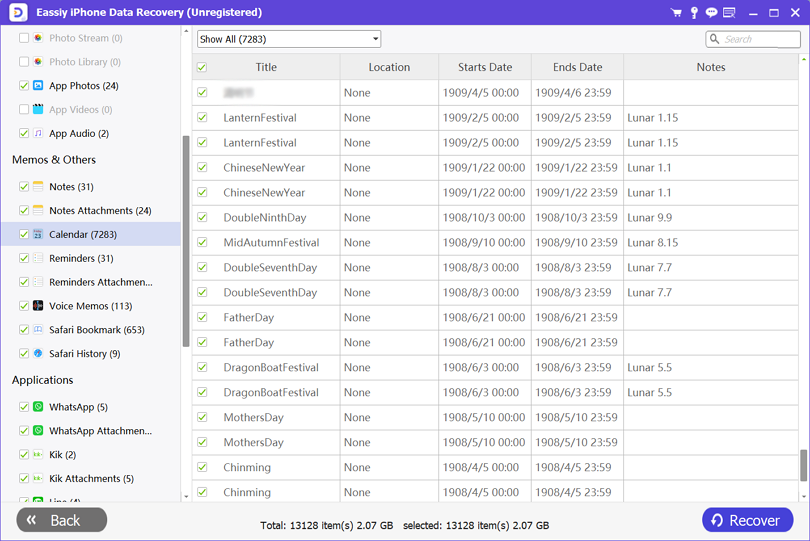
Task: Click sidebar scroll down arrow
Action: (186, 497)
